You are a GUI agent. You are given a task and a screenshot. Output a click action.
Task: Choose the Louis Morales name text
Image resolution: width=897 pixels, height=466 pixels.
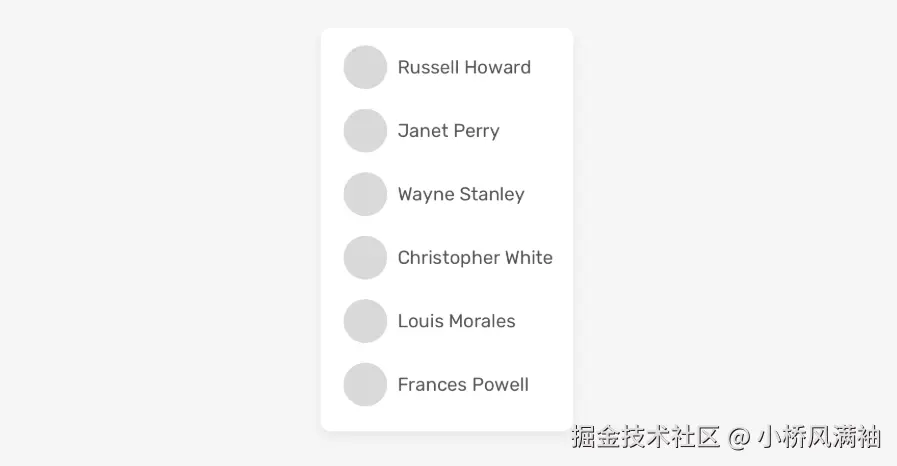tap(456, 321)
